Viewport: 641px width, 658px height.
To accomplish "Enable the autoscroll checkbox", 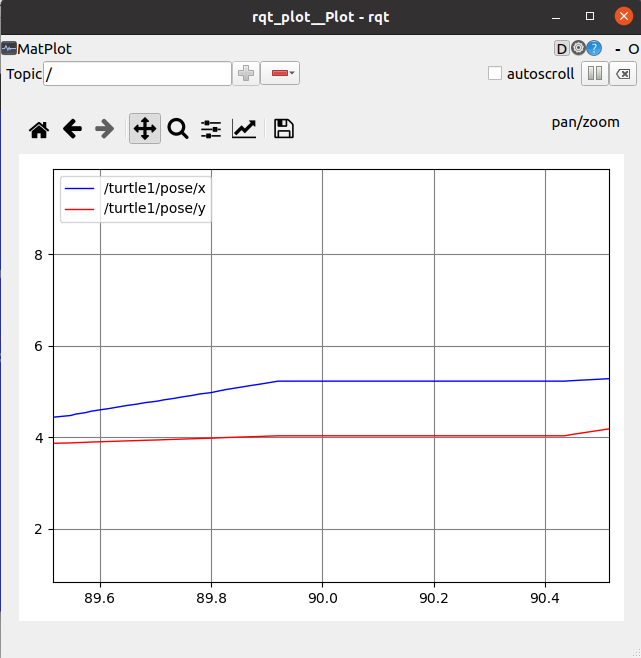I will click(x=494, y=73).
